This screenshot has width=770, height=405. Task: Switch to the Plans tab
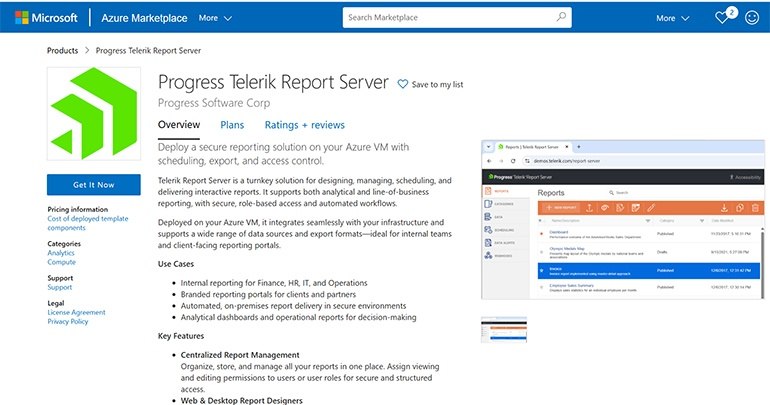(232, 125)
